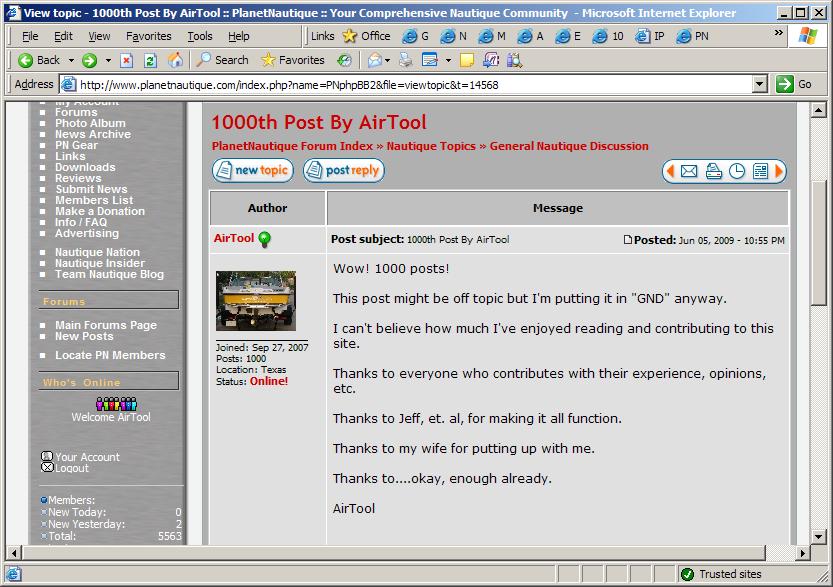Click the new topic button
The height and width of the screenshot is (587, 833).
pyautogui.click(x=252, y=171)
